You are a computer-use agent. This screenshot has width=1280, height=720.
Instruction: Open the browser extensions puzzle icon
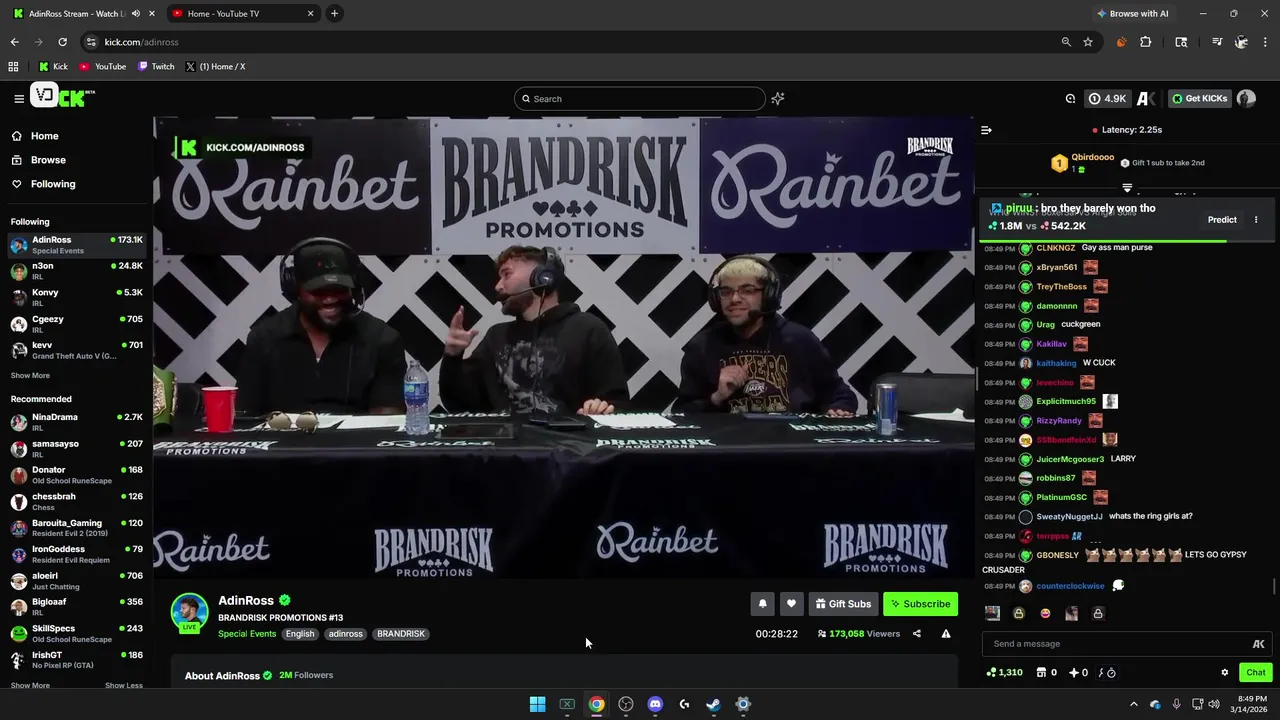[1146, 42]
